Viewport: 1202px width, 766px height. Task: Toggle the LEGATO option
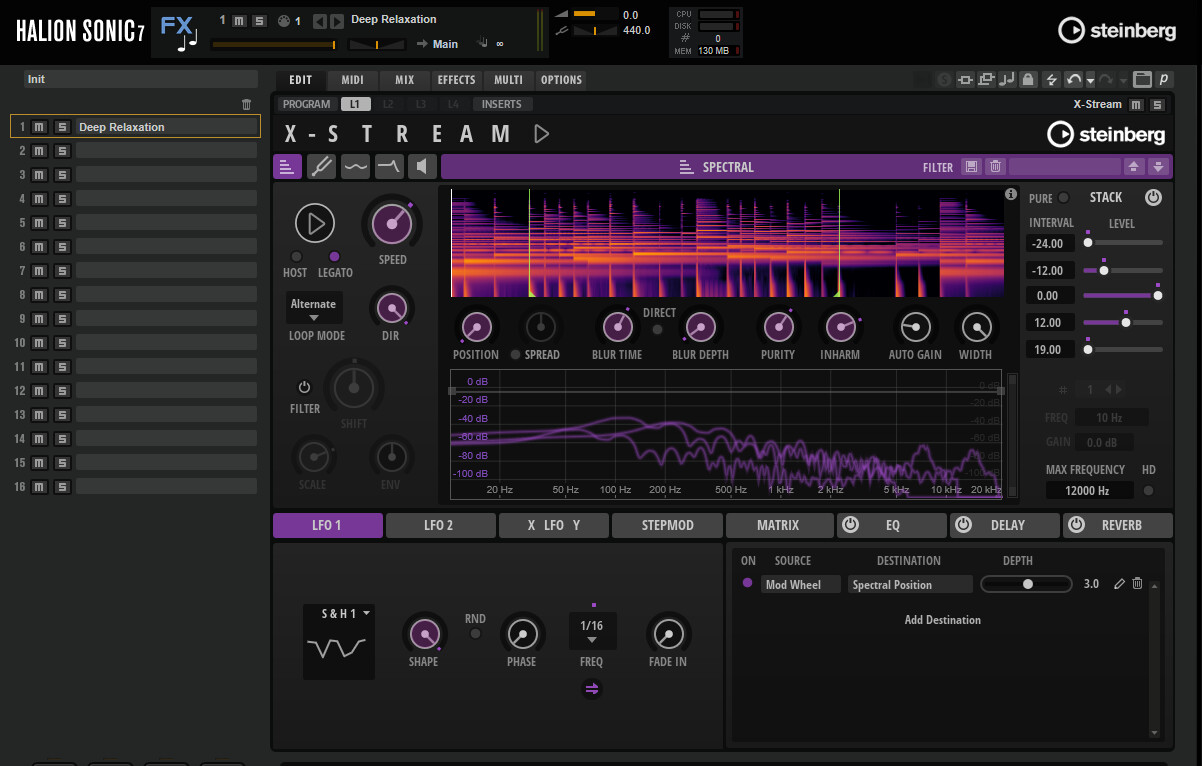click(335, 257)
